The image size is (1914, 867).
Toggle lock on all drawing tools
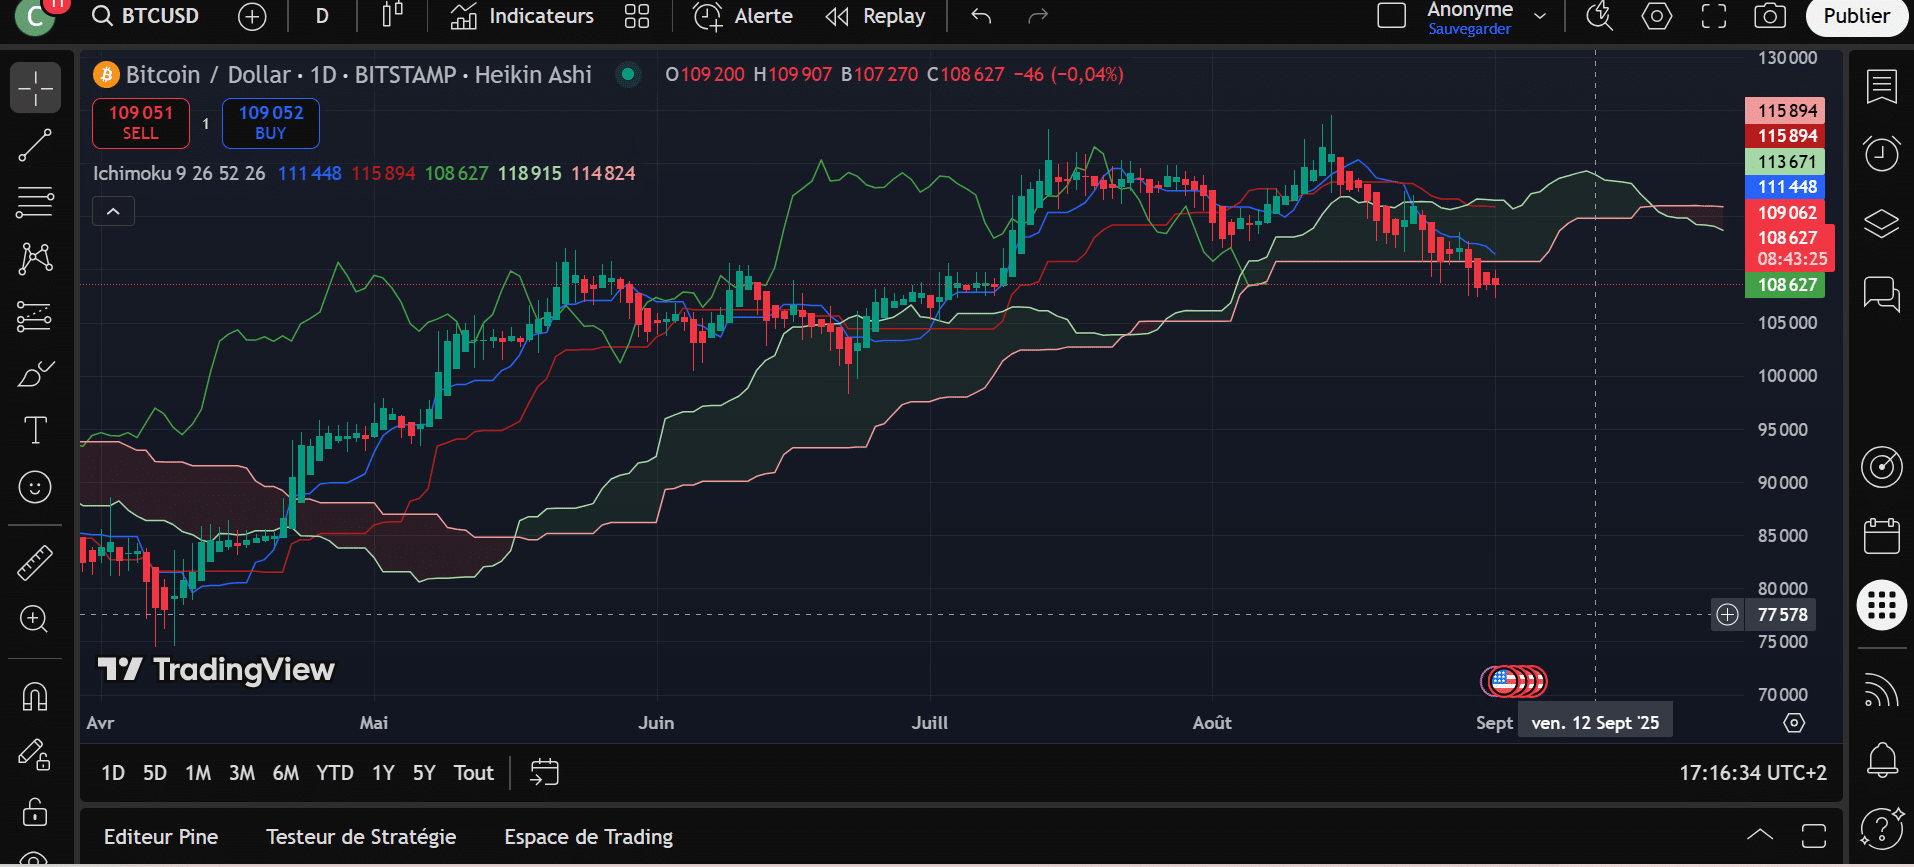[35, 811]
